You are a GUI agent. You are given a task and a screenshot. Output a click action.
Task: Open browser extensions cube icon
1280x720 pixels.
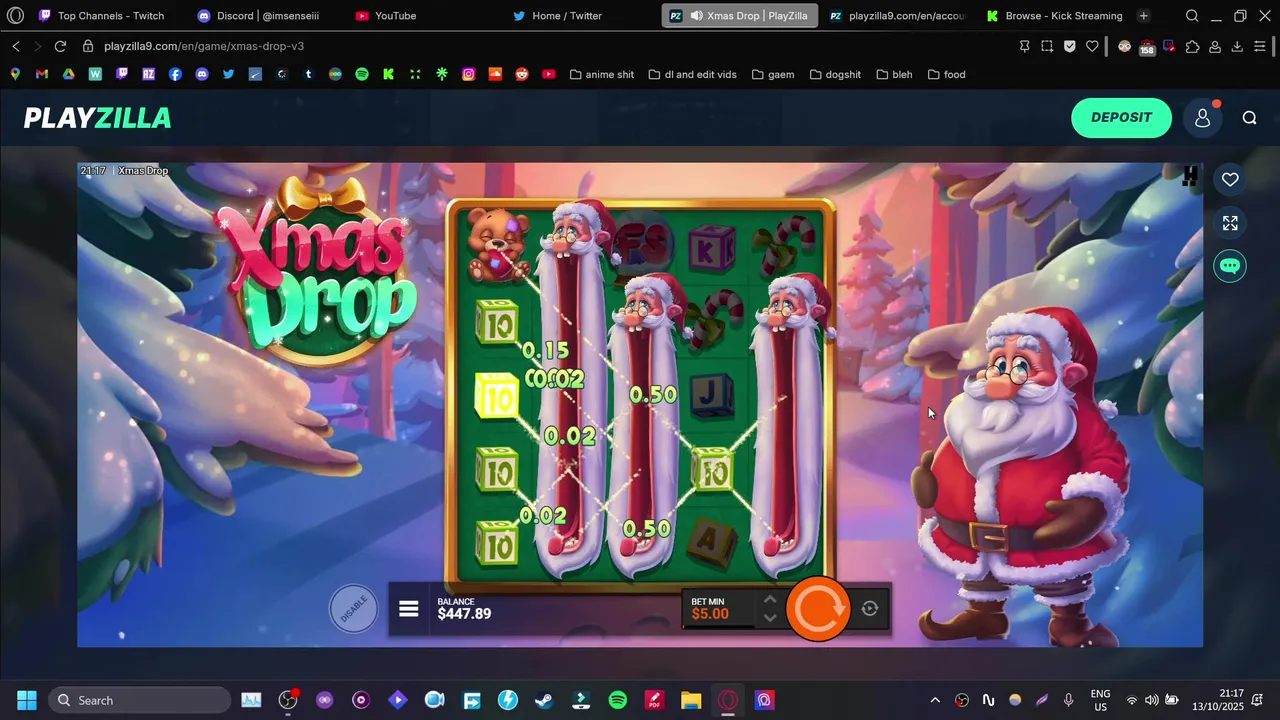1192,46
